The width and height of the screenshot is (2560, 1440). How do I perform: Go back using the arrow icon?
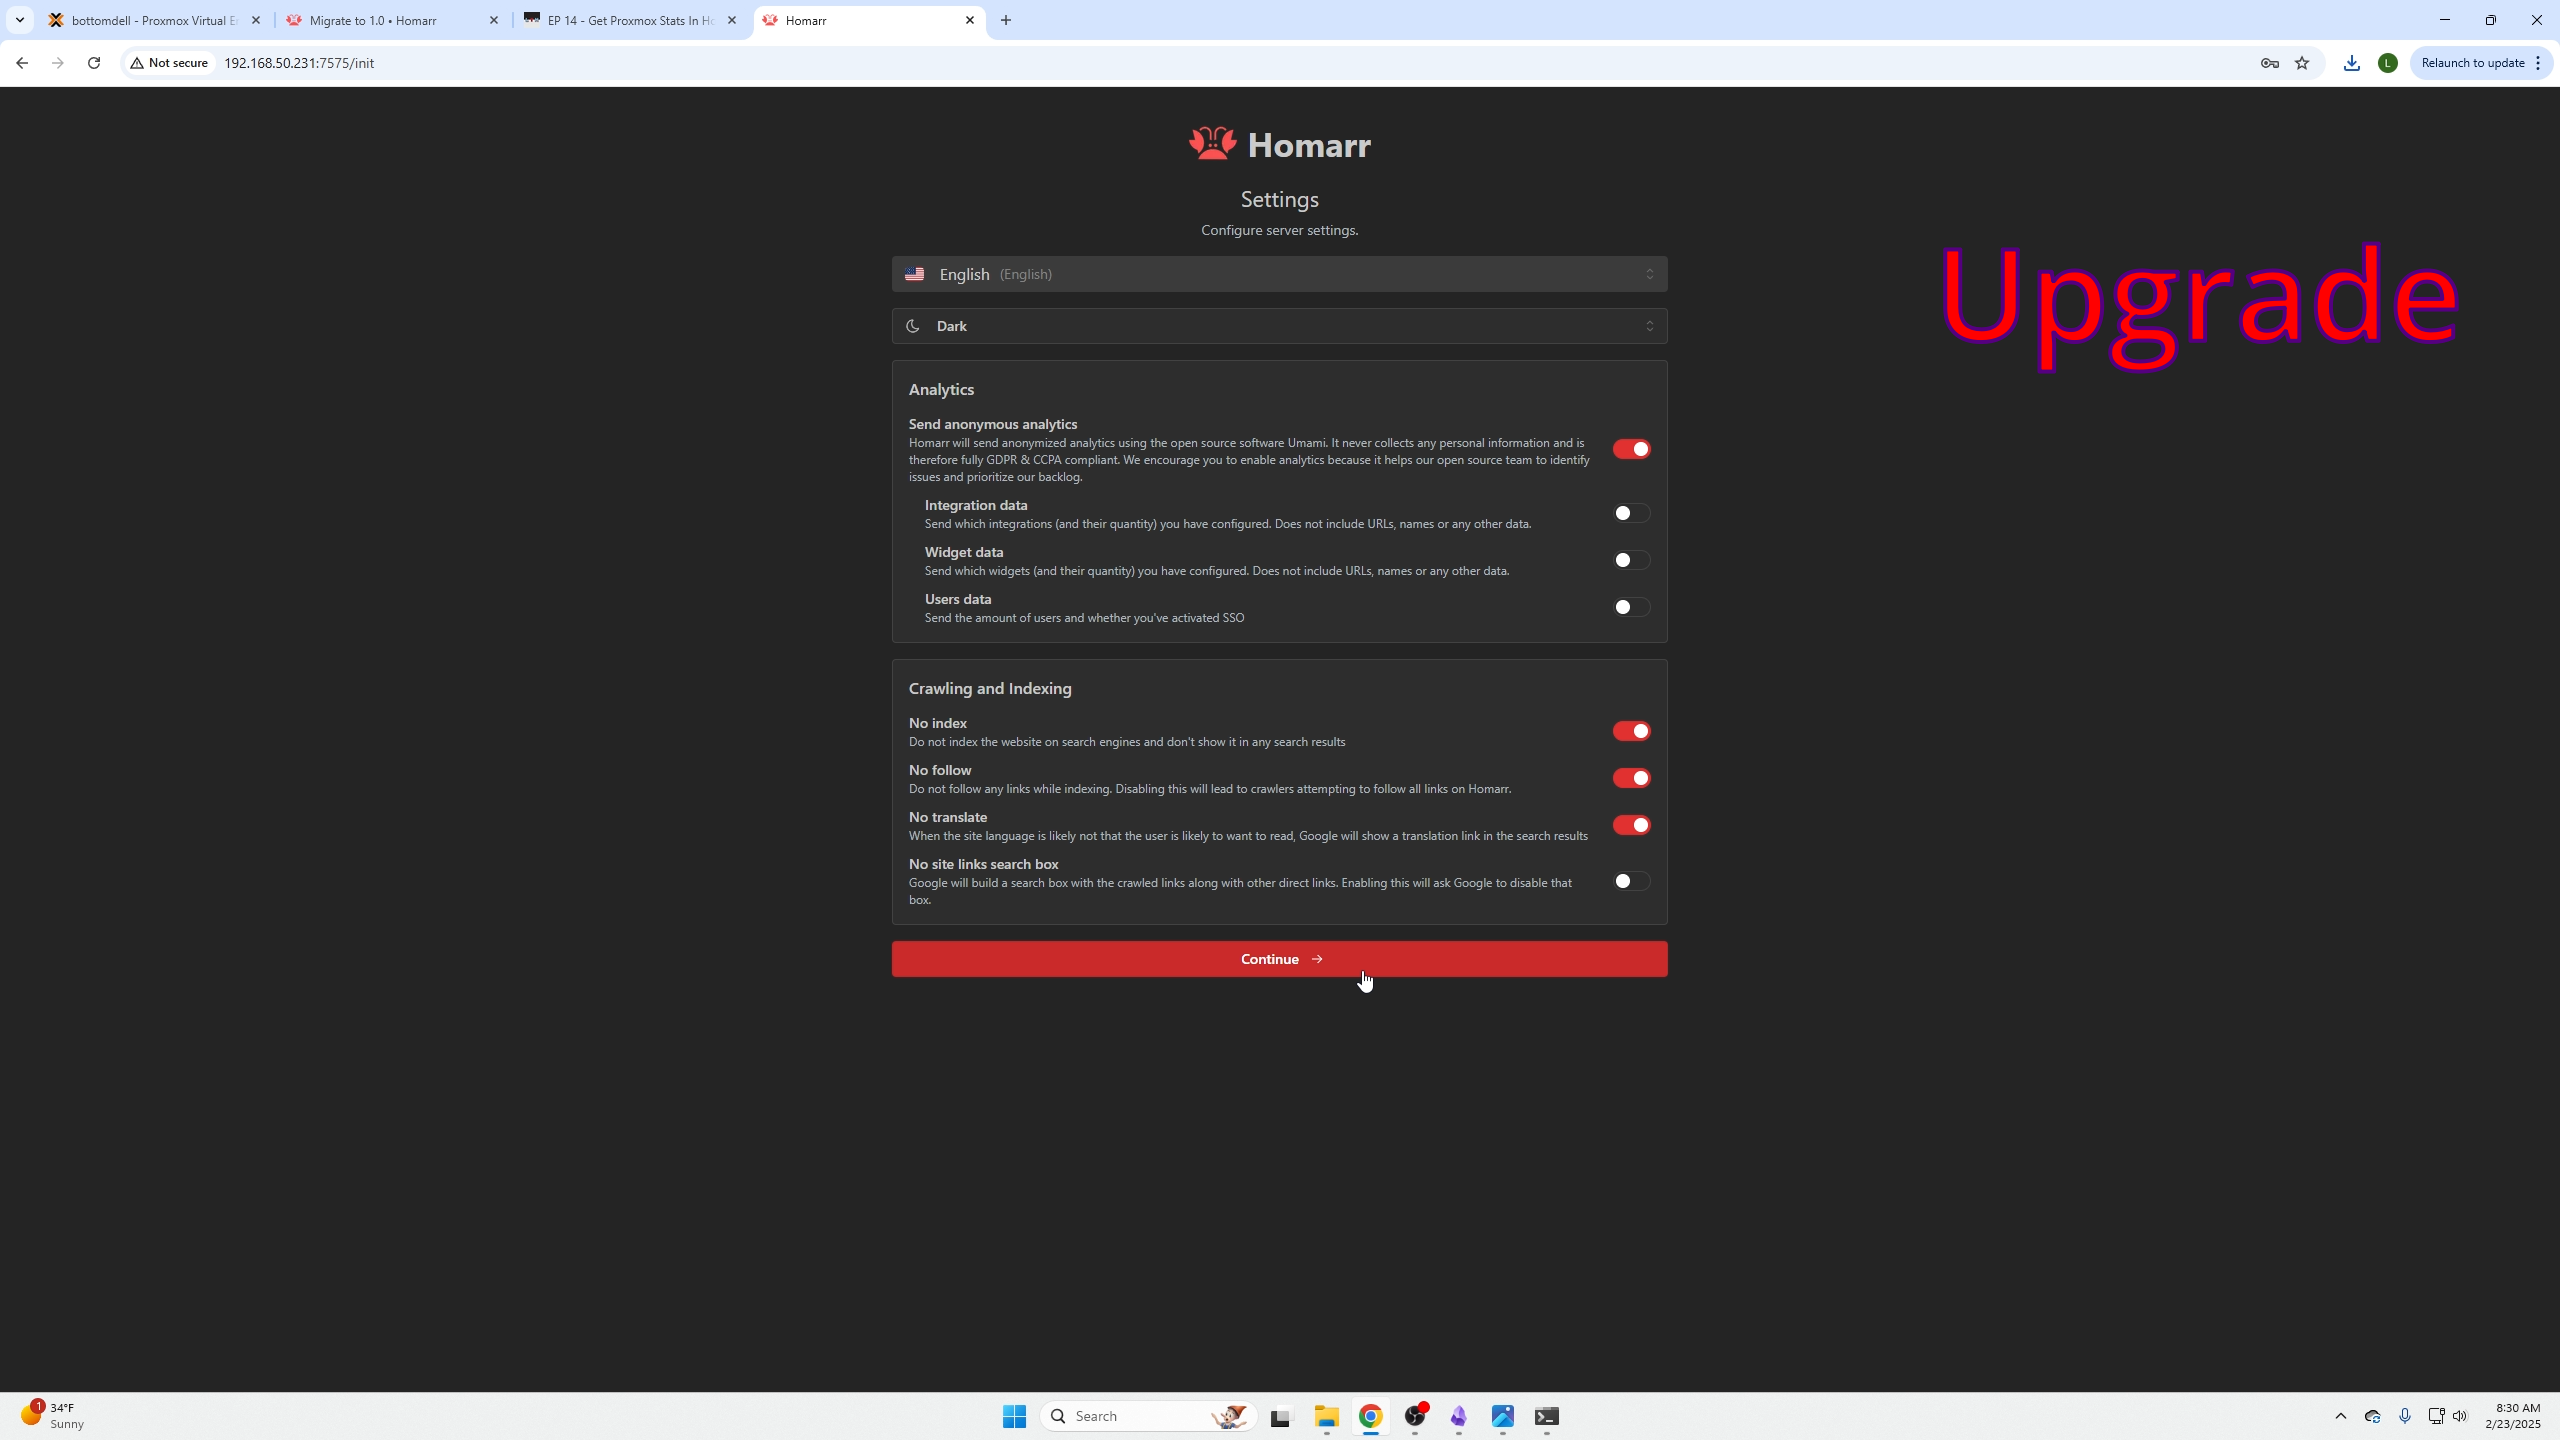tap(22, 63)
